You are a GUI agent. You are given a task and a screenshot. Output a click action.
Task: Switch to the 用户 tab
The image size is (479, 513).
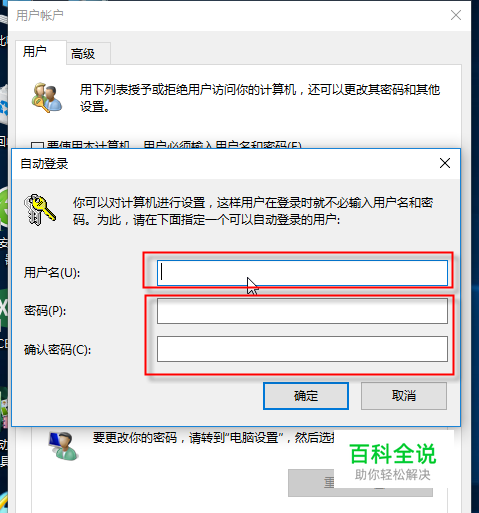click(x=35, y=52)
